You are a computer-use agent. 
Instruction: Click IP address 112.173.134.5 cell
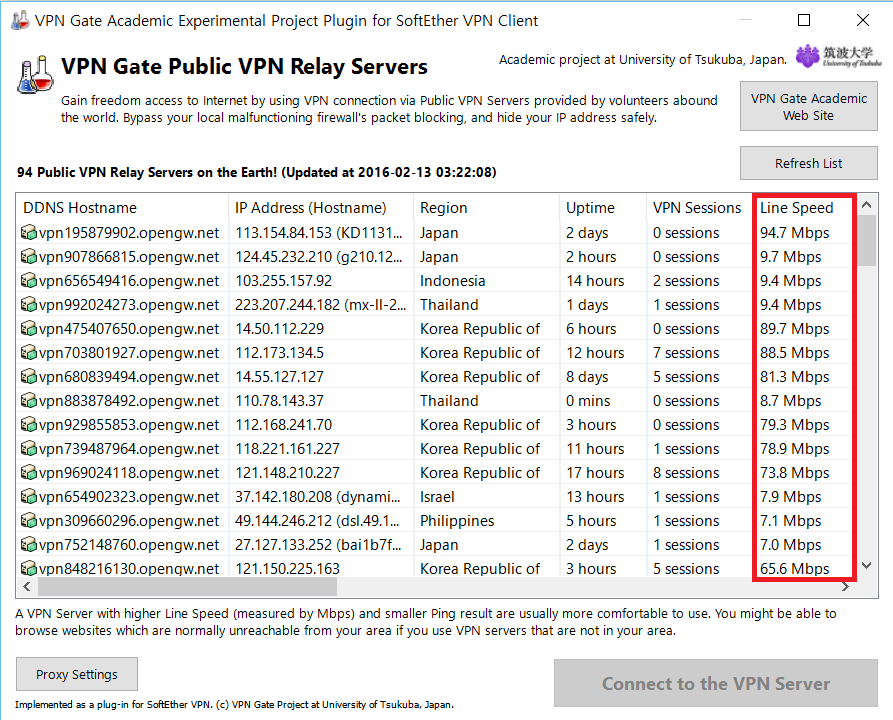pos(280,352)
